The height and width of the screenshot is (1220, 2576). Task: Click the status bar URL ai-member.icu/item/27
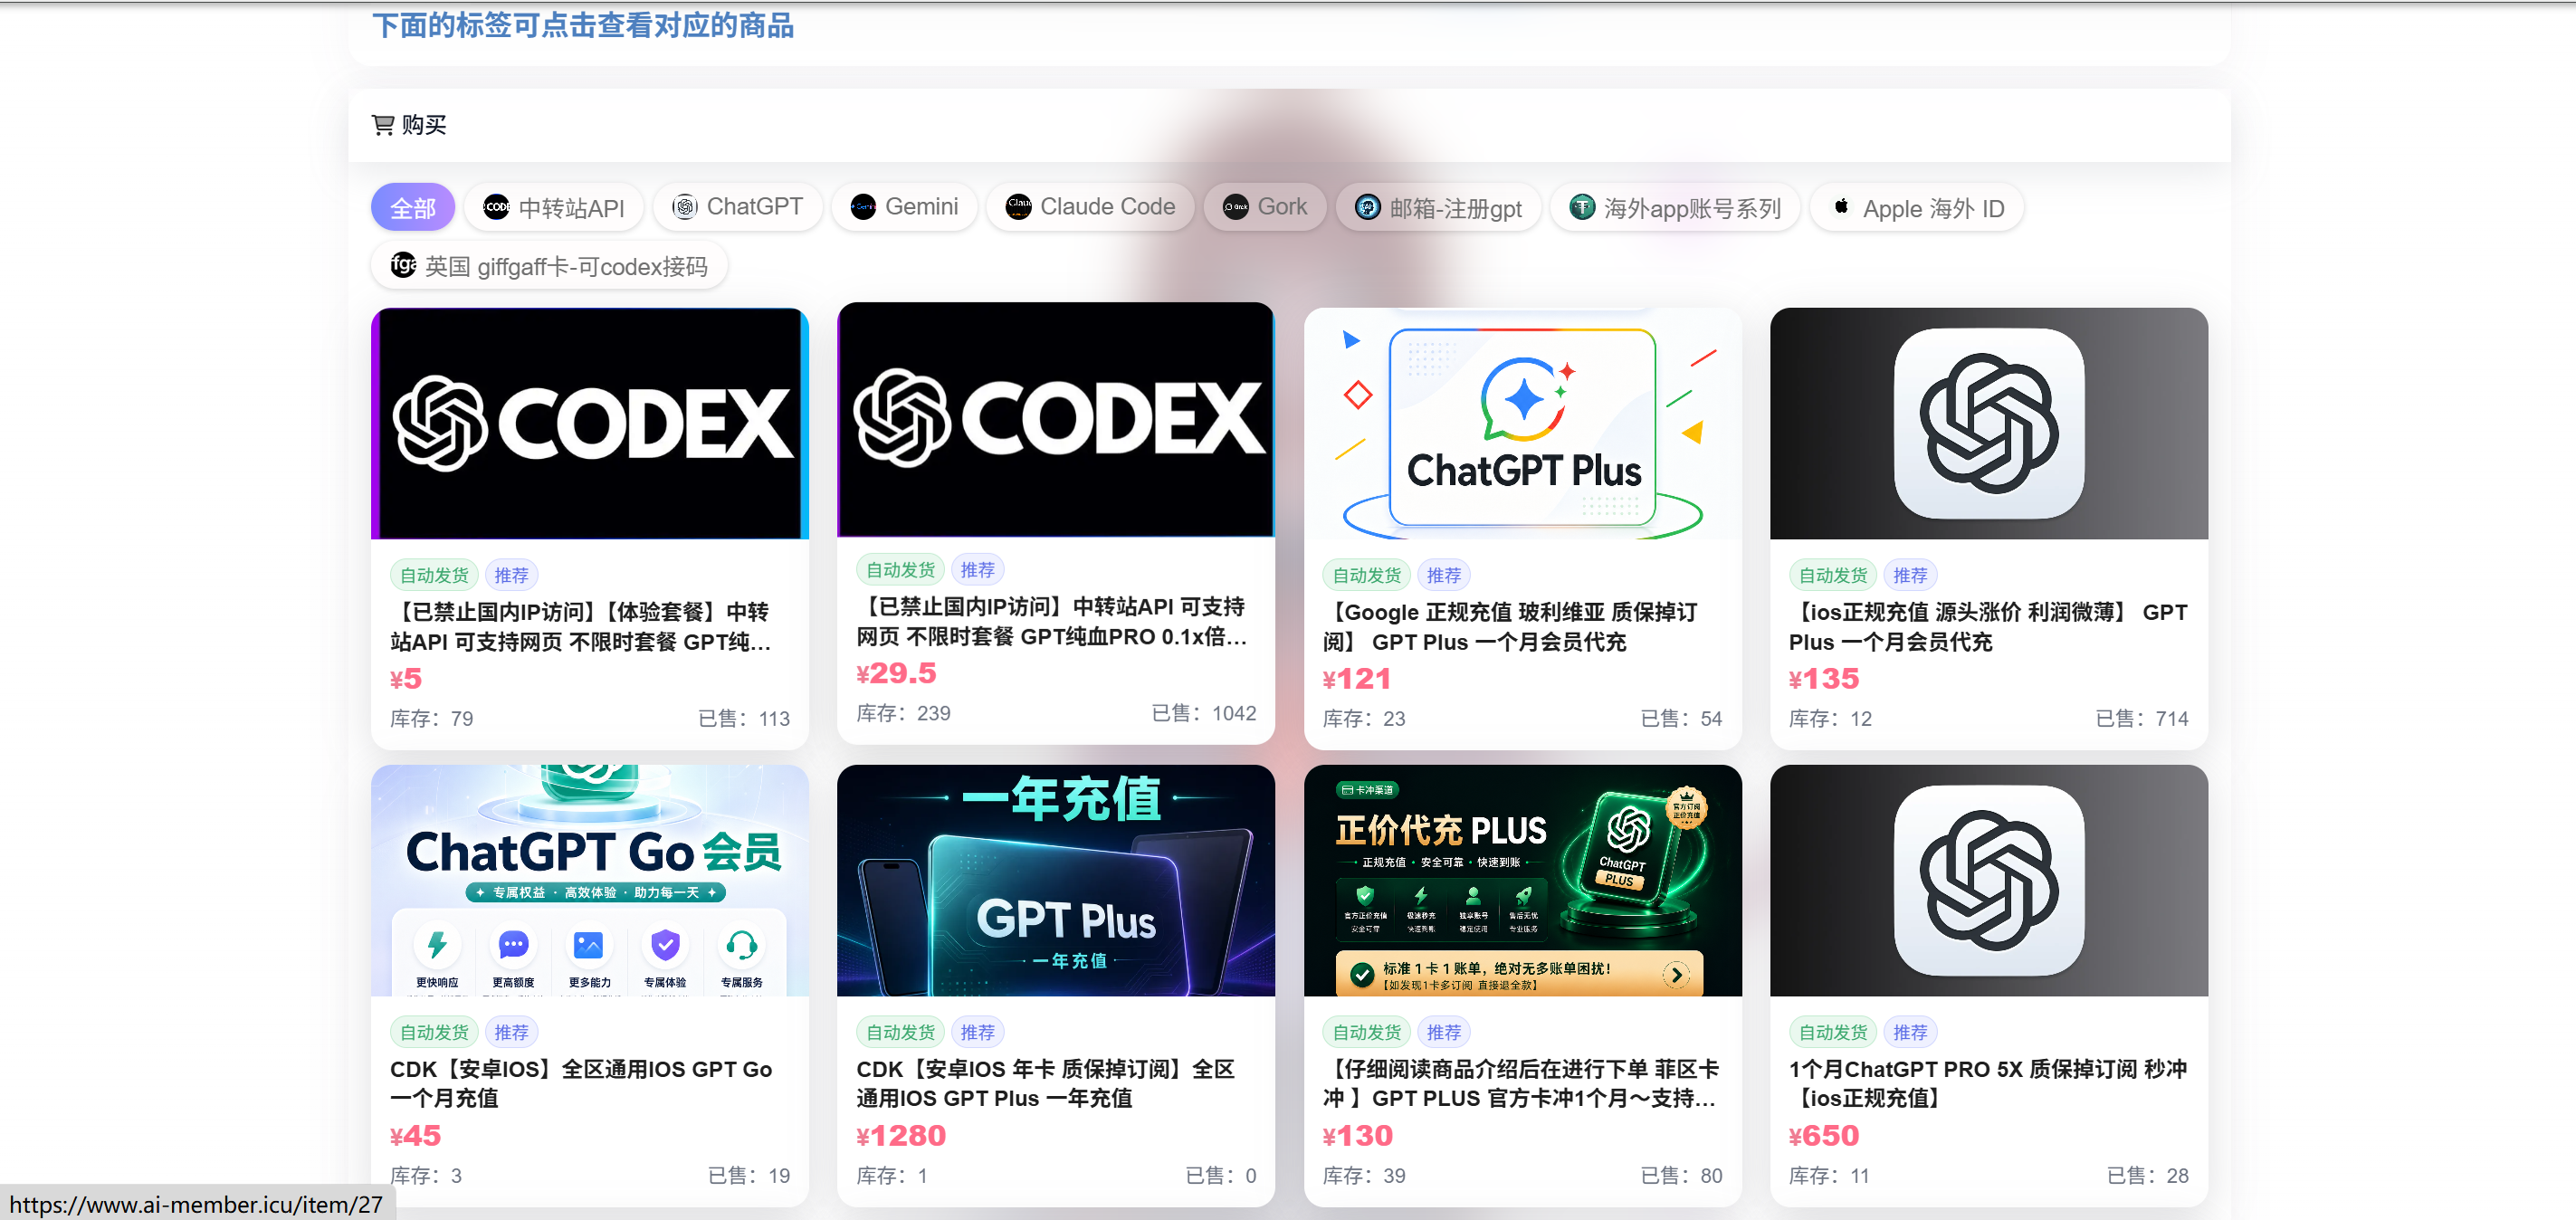click(x=196, y=1204)
